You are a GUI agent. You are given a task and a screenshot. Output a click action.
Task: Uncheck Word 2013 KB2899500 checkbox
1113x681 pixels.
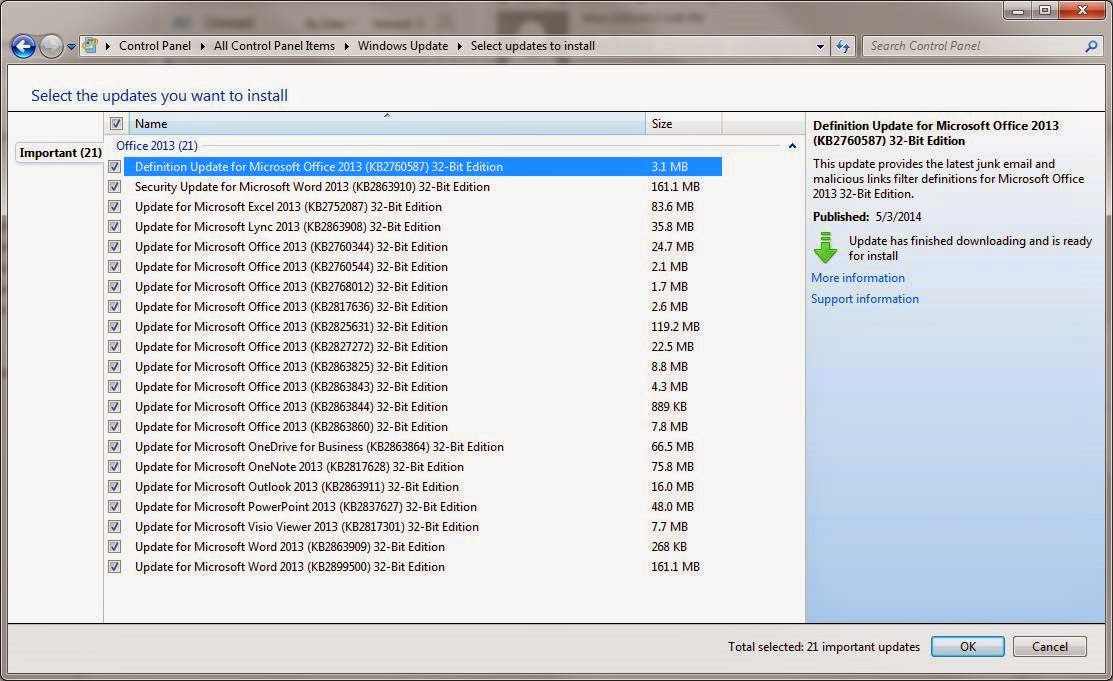[114, 567]
